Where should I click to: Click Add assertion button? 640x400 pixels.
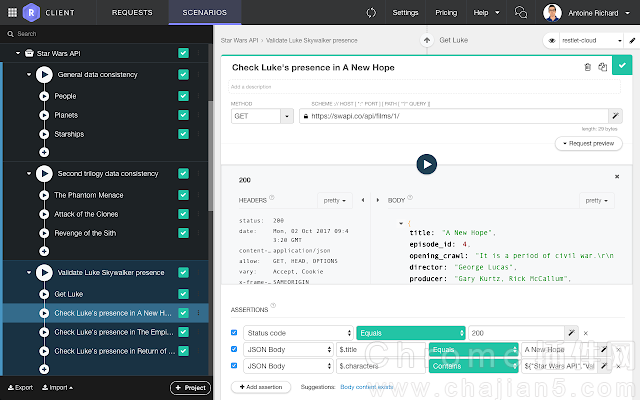pyautogui.click(x=261, y=387)
